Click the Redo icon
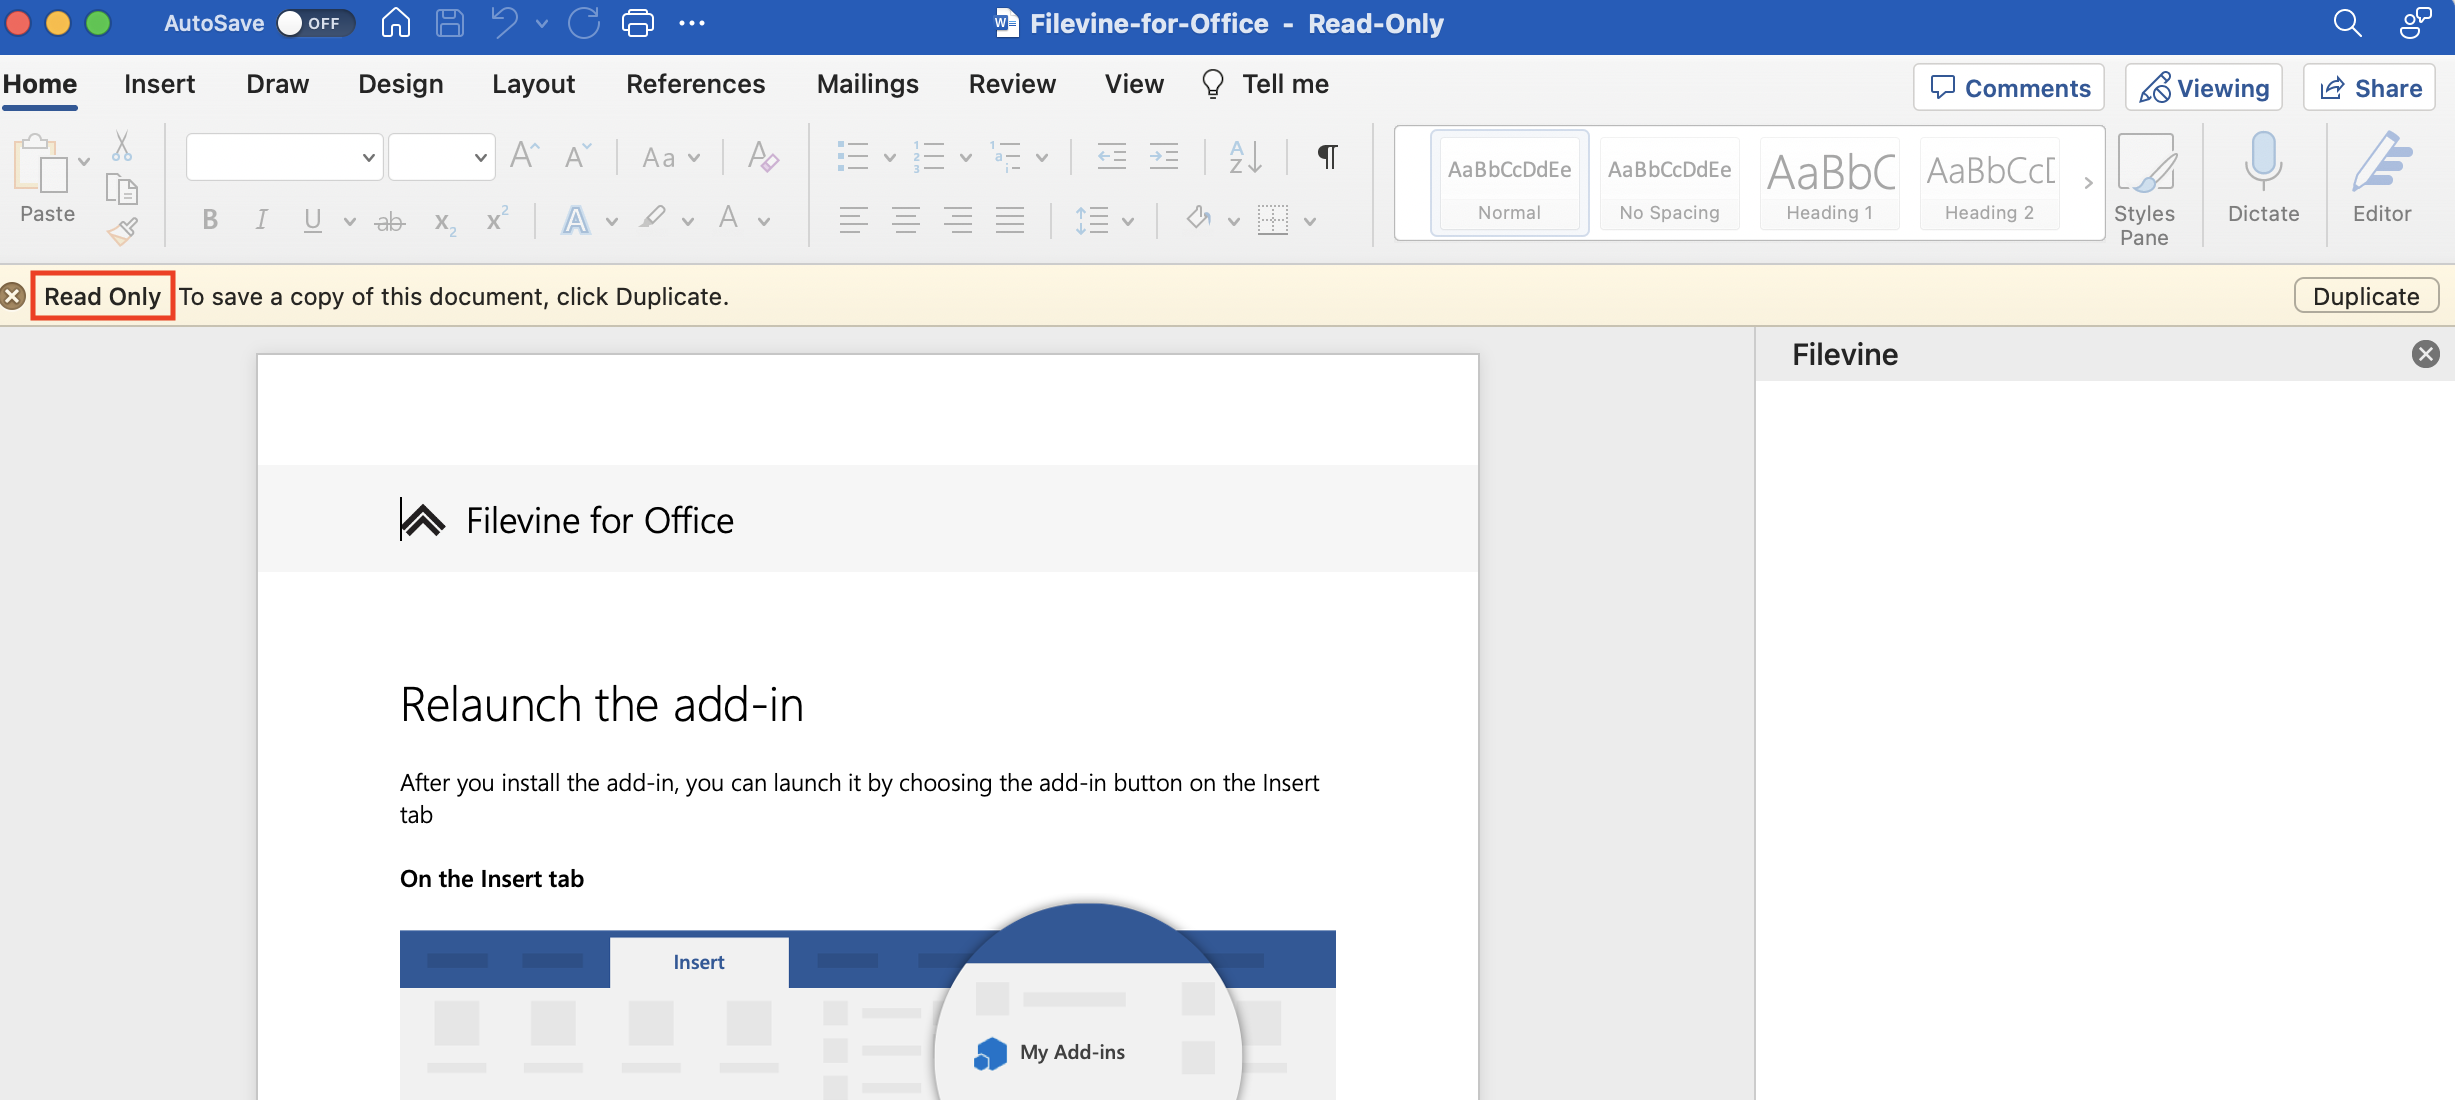Screen dimensions: 2455x1100 coord(584,22)
